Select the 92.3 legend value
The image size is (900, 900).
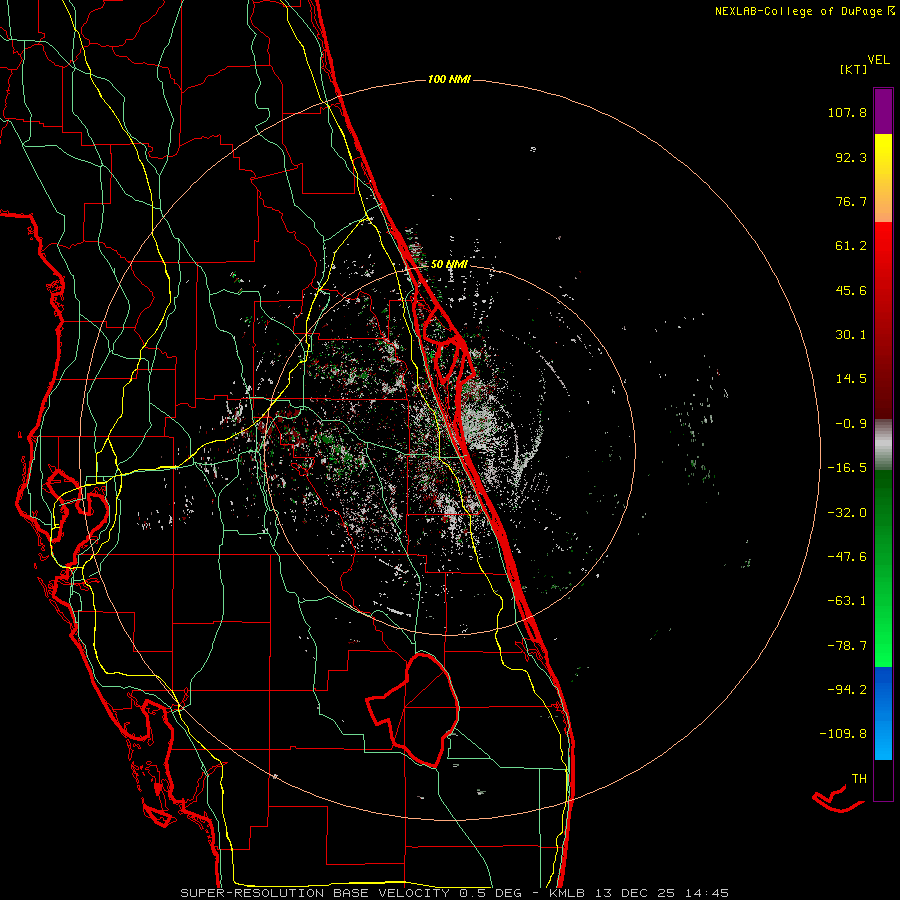pos(851,157)
